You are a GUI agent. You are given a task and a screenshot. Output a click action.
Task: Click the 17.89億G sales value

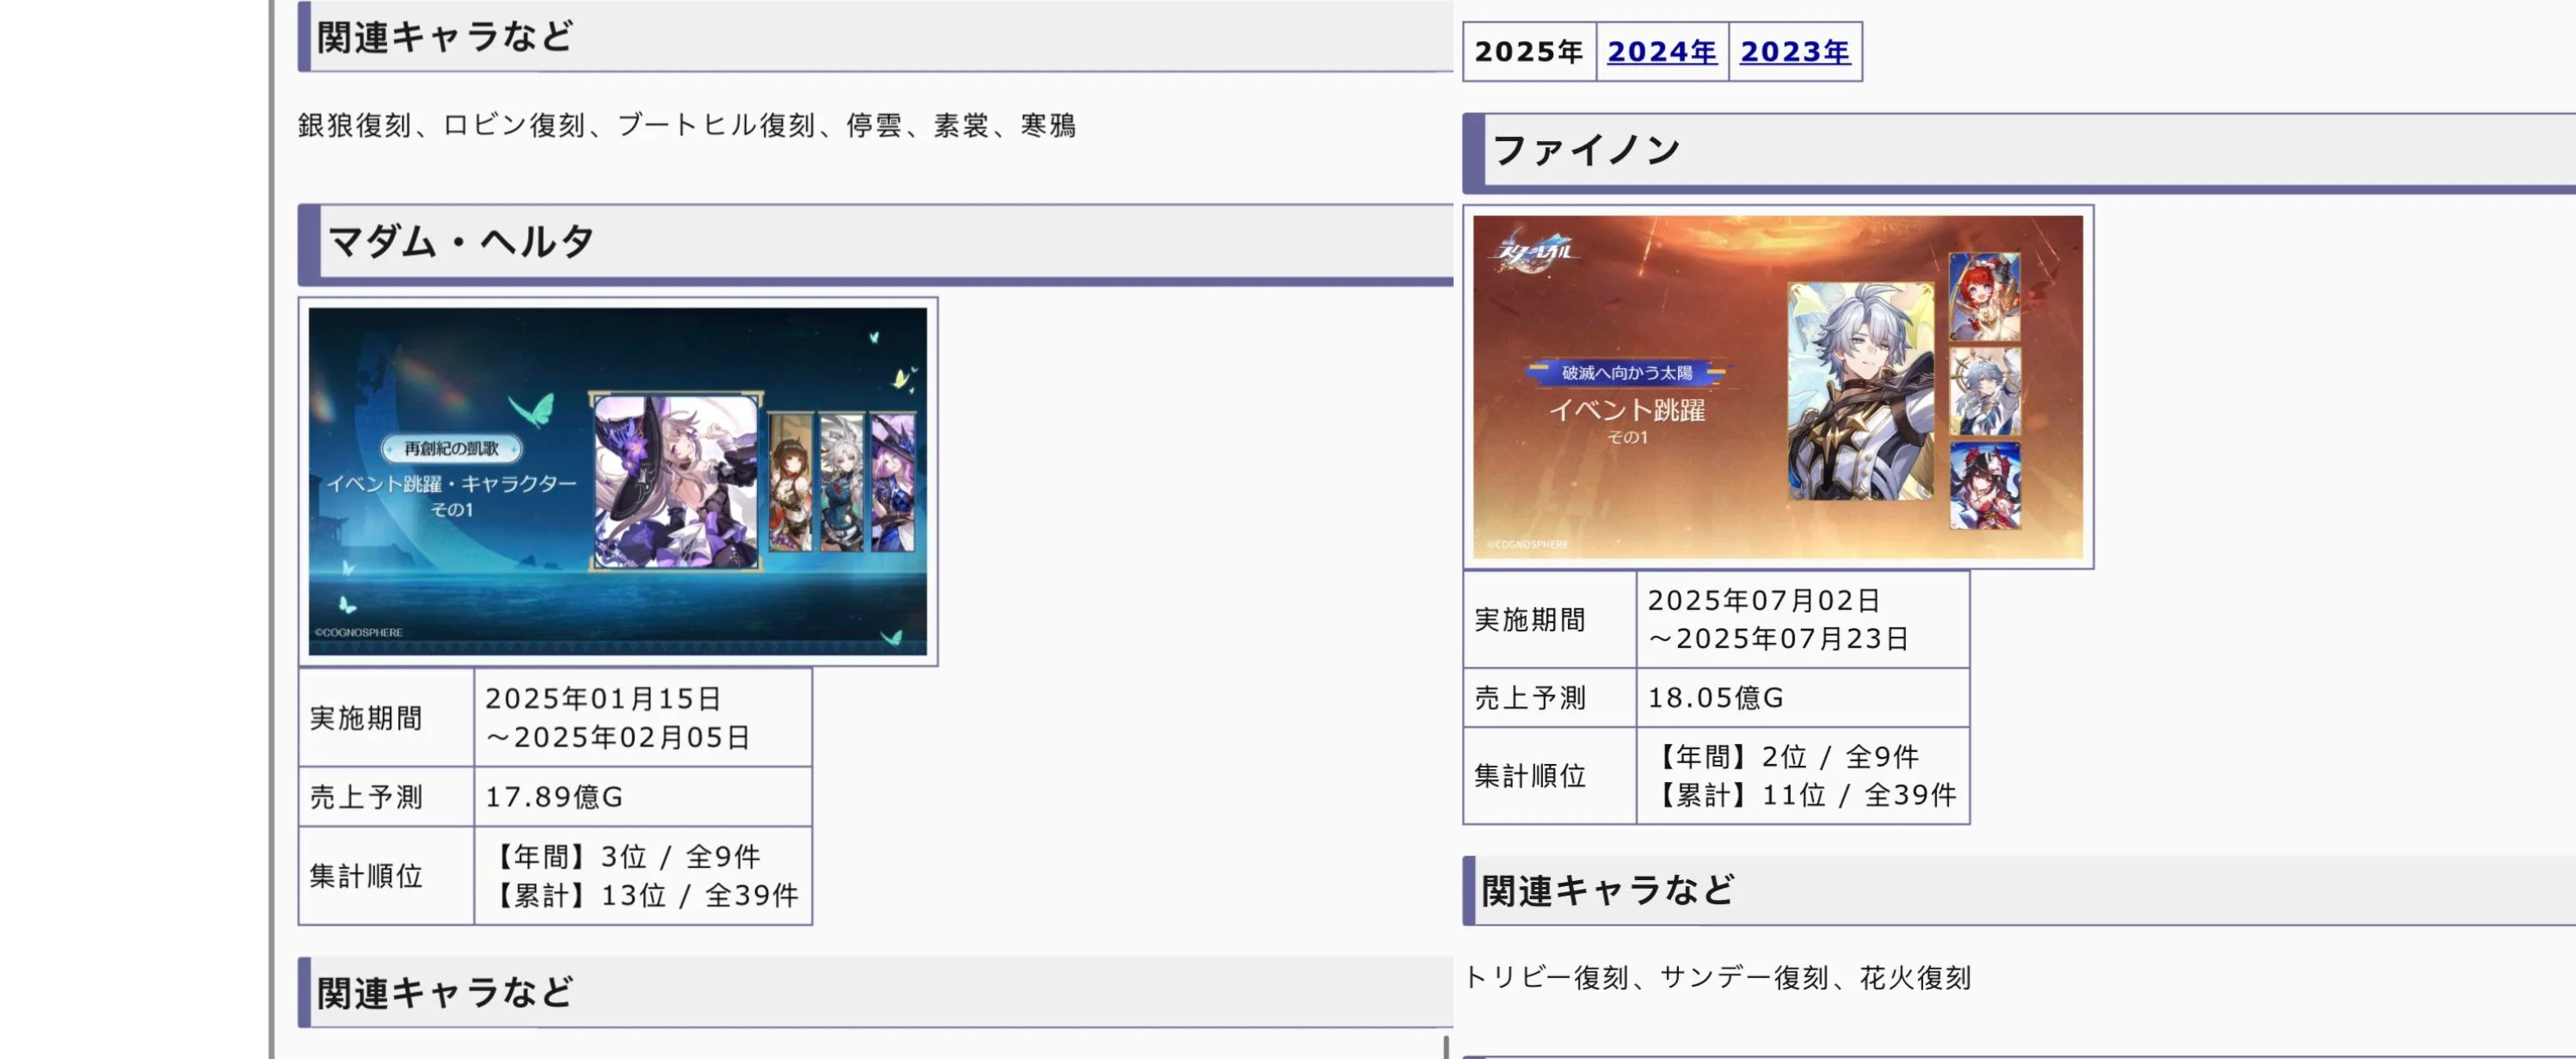tap(554, 797)
